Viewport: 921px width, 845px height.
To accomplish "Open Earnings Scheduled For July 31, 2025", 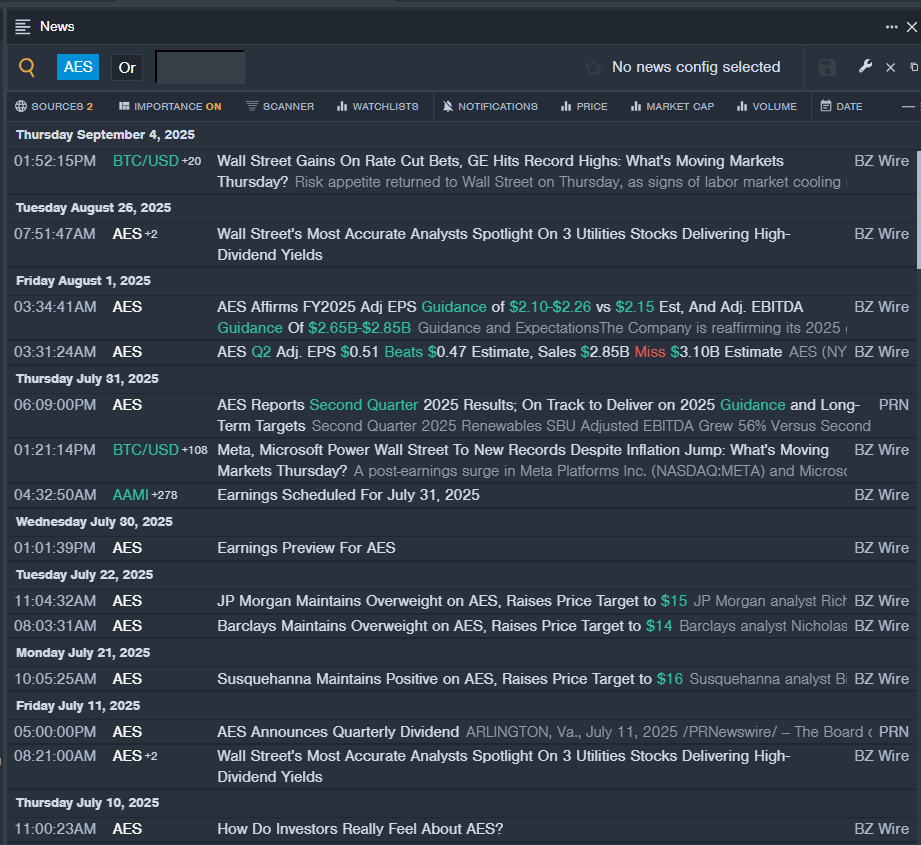I will pos(348,495).
